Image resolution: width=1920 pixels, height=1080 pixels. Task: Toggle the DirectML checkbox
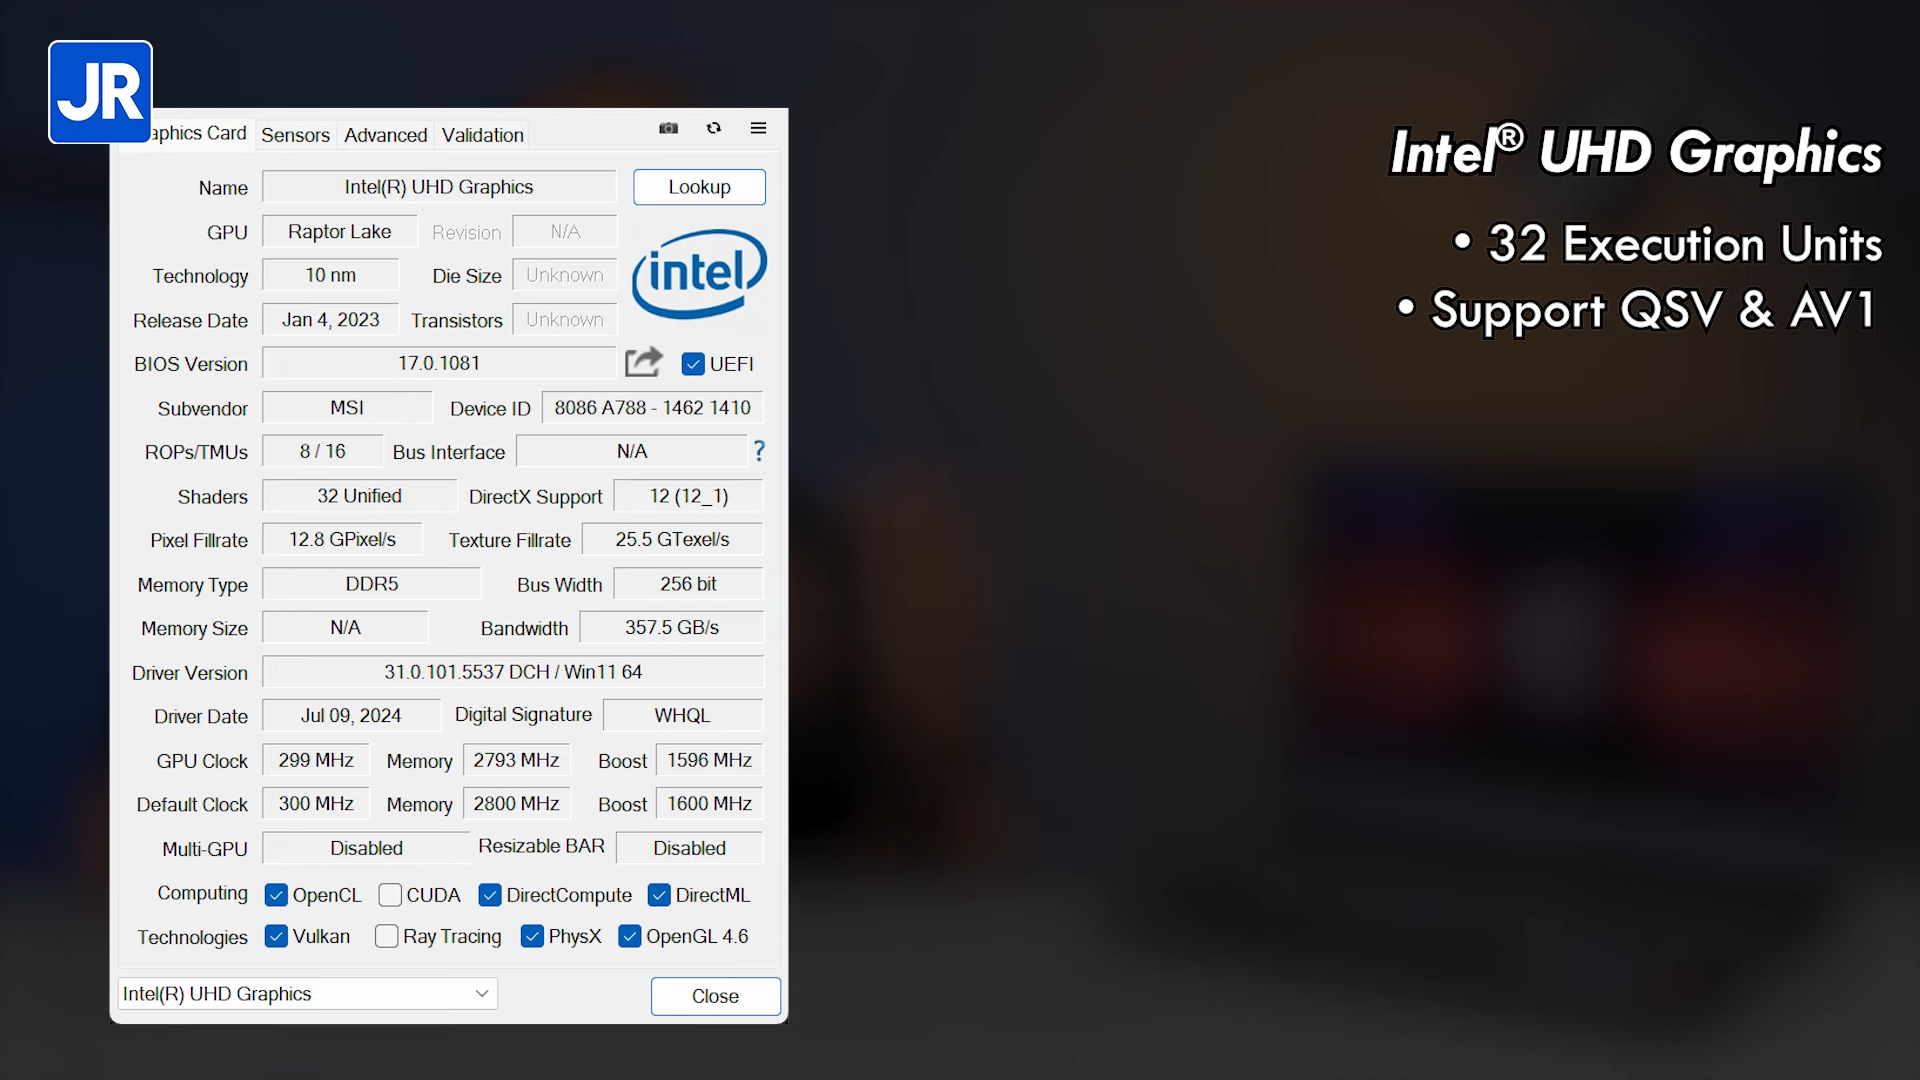tap(659, 895)
